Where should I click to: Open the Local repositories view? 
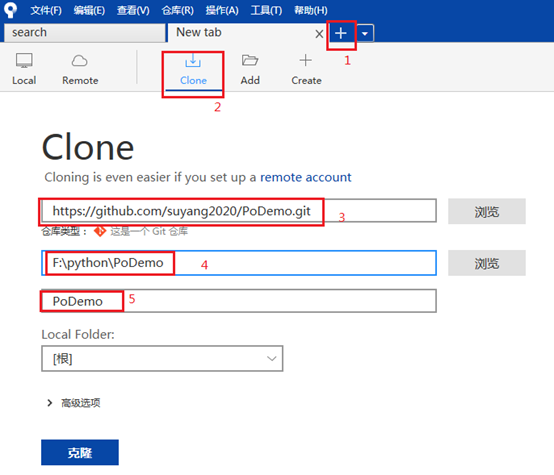tap(24, 69)
